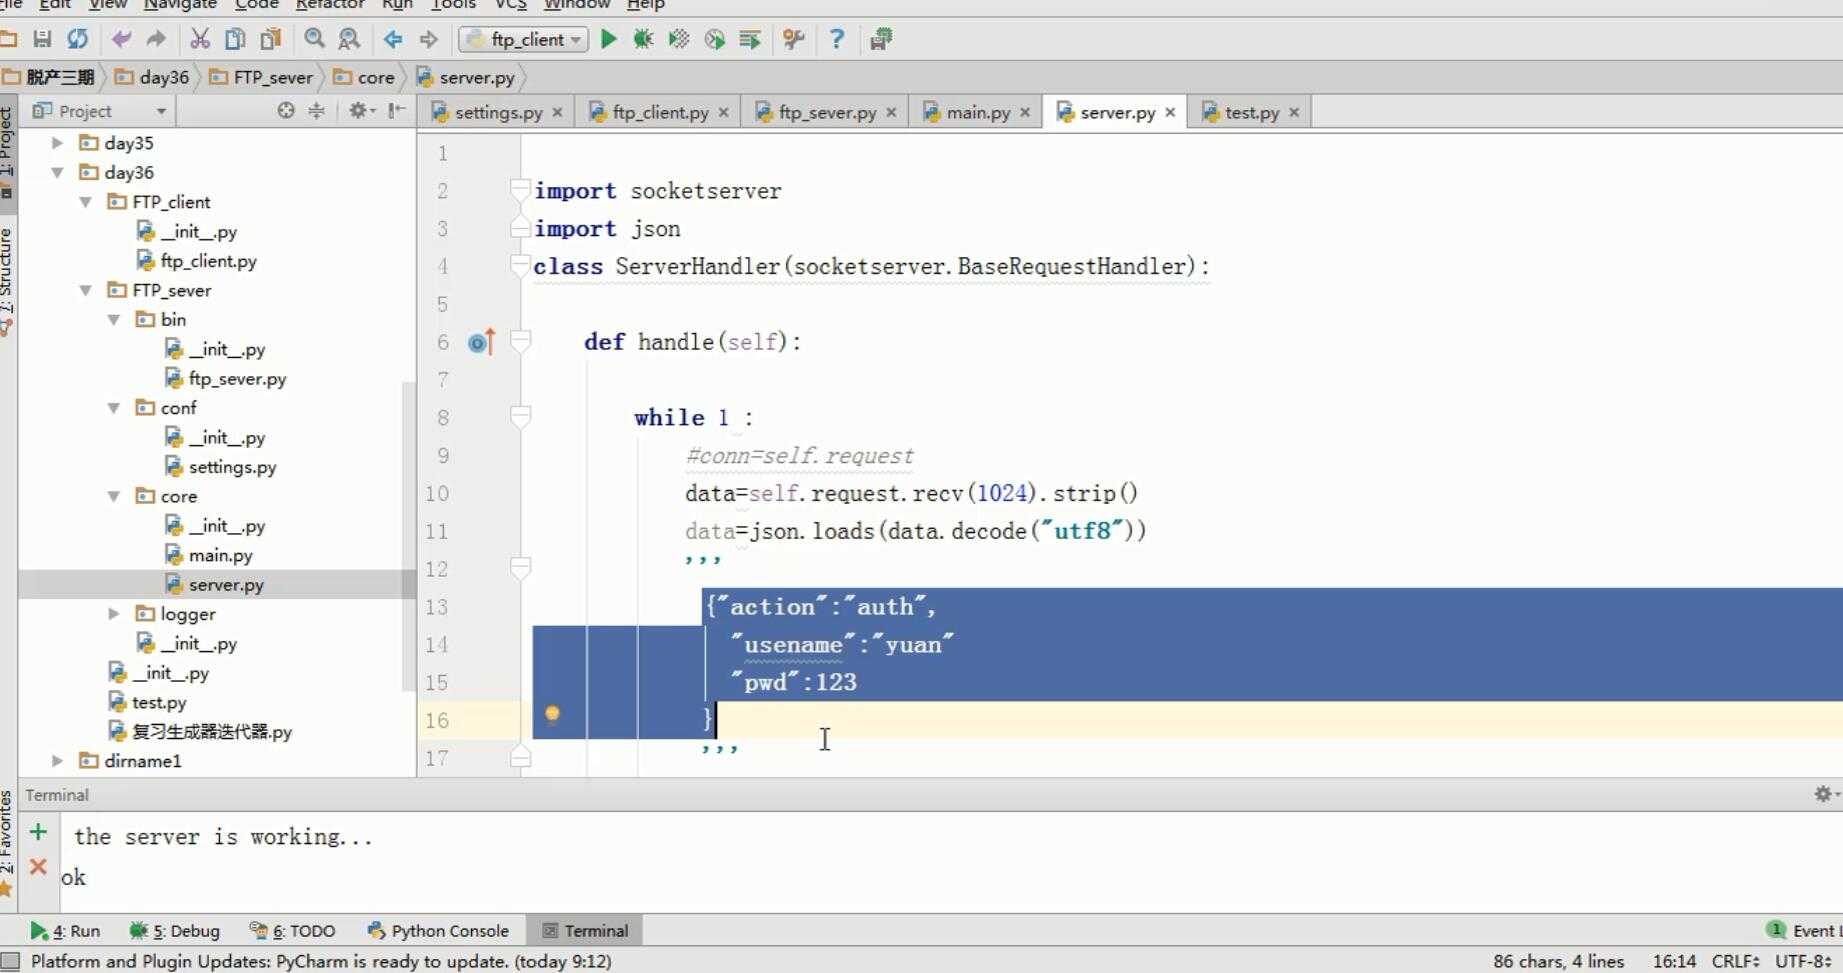Open Settings wrench icon in toolbar
Image resolution: width=1843 pixels, height=973 pixels.
coord(794,39)
